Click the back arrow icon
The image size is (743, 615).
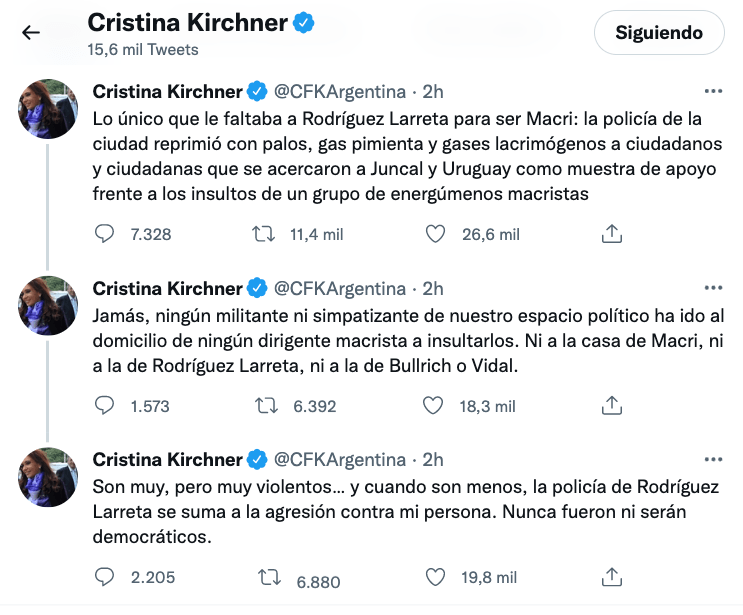(31, 33)
